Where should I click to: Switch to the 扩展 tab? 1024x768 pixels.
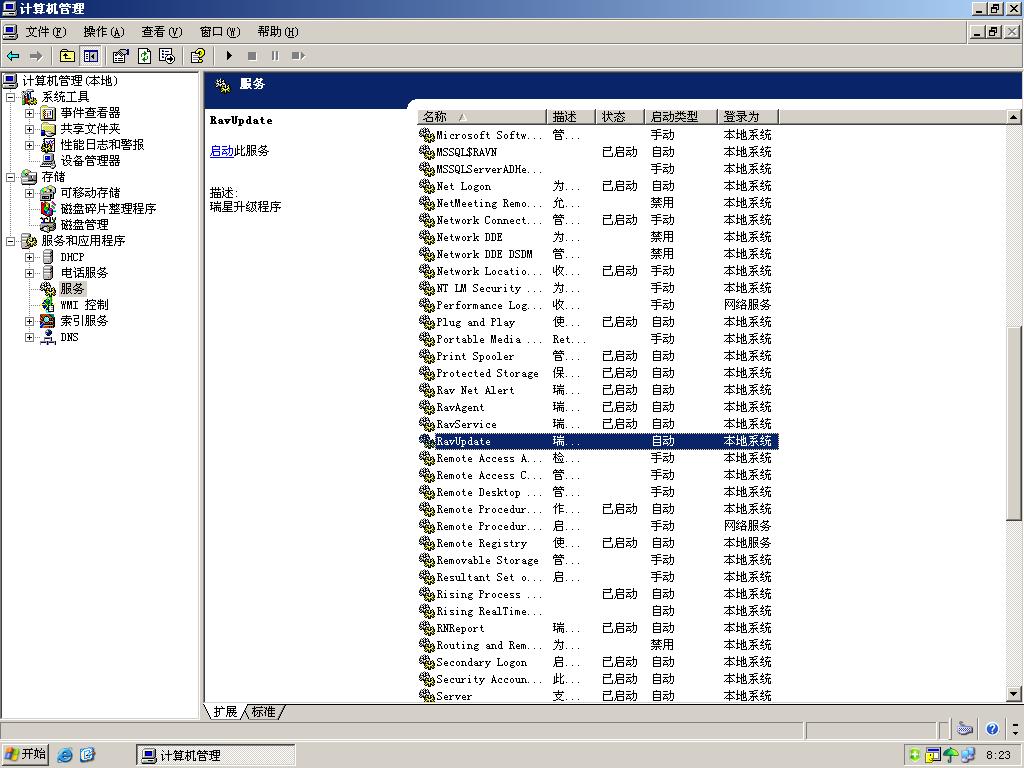pyautogui.click(x=225, y=712)
